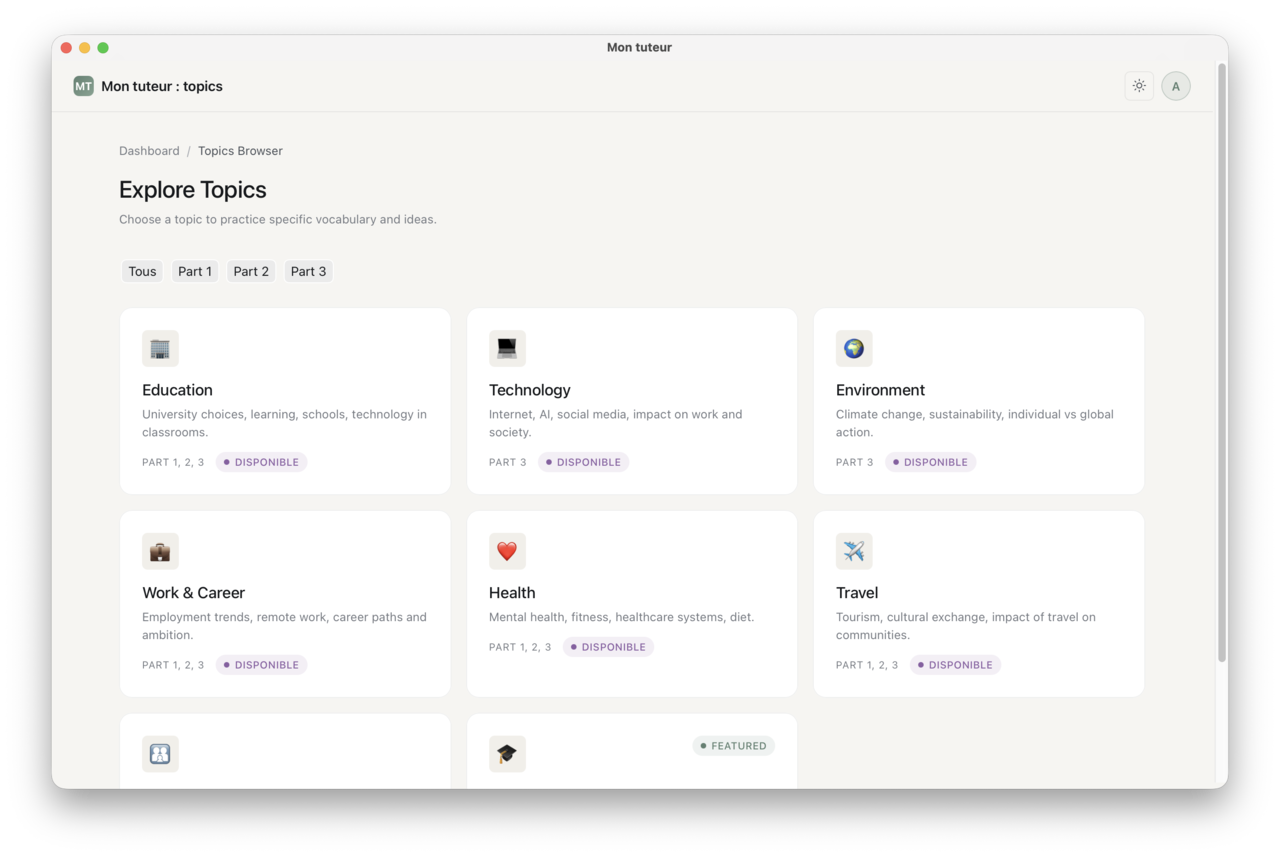Open the Technology topic title
The width and height of the screenshot is (1280, 857).
tap(530, 390)
